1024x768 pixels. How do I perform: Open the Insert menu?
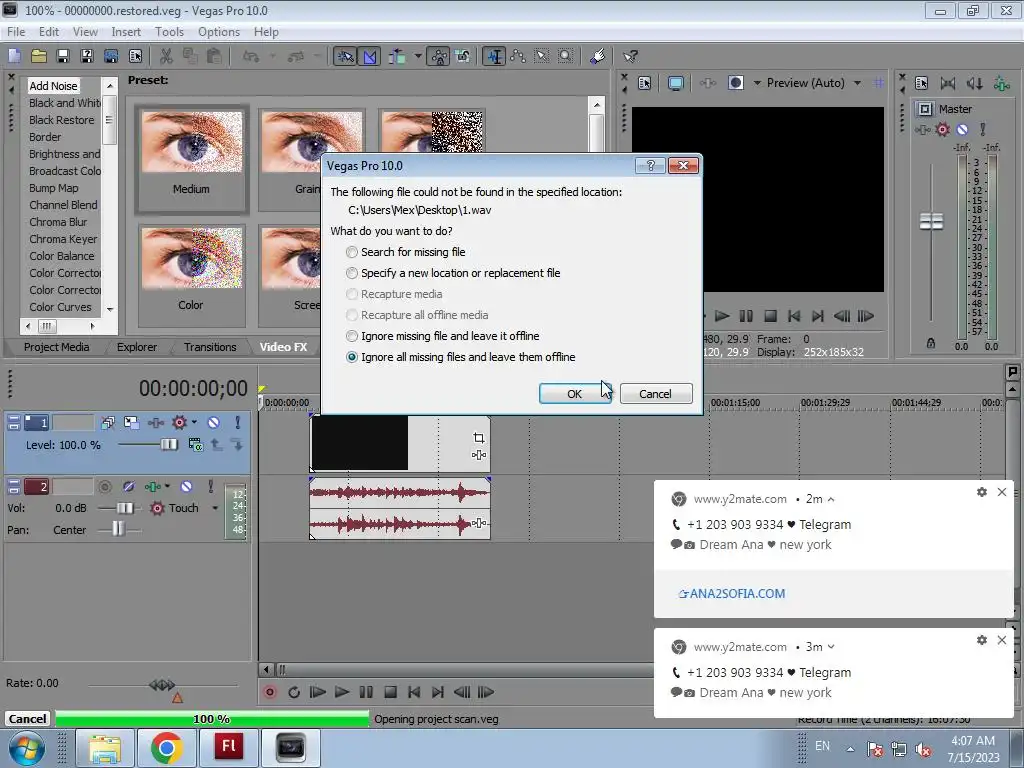pos(126,32)
